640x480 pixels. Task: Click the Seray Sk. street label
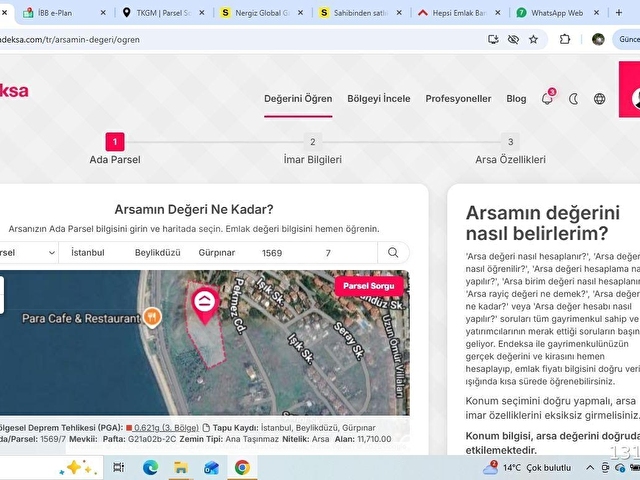tap(349, 341)
